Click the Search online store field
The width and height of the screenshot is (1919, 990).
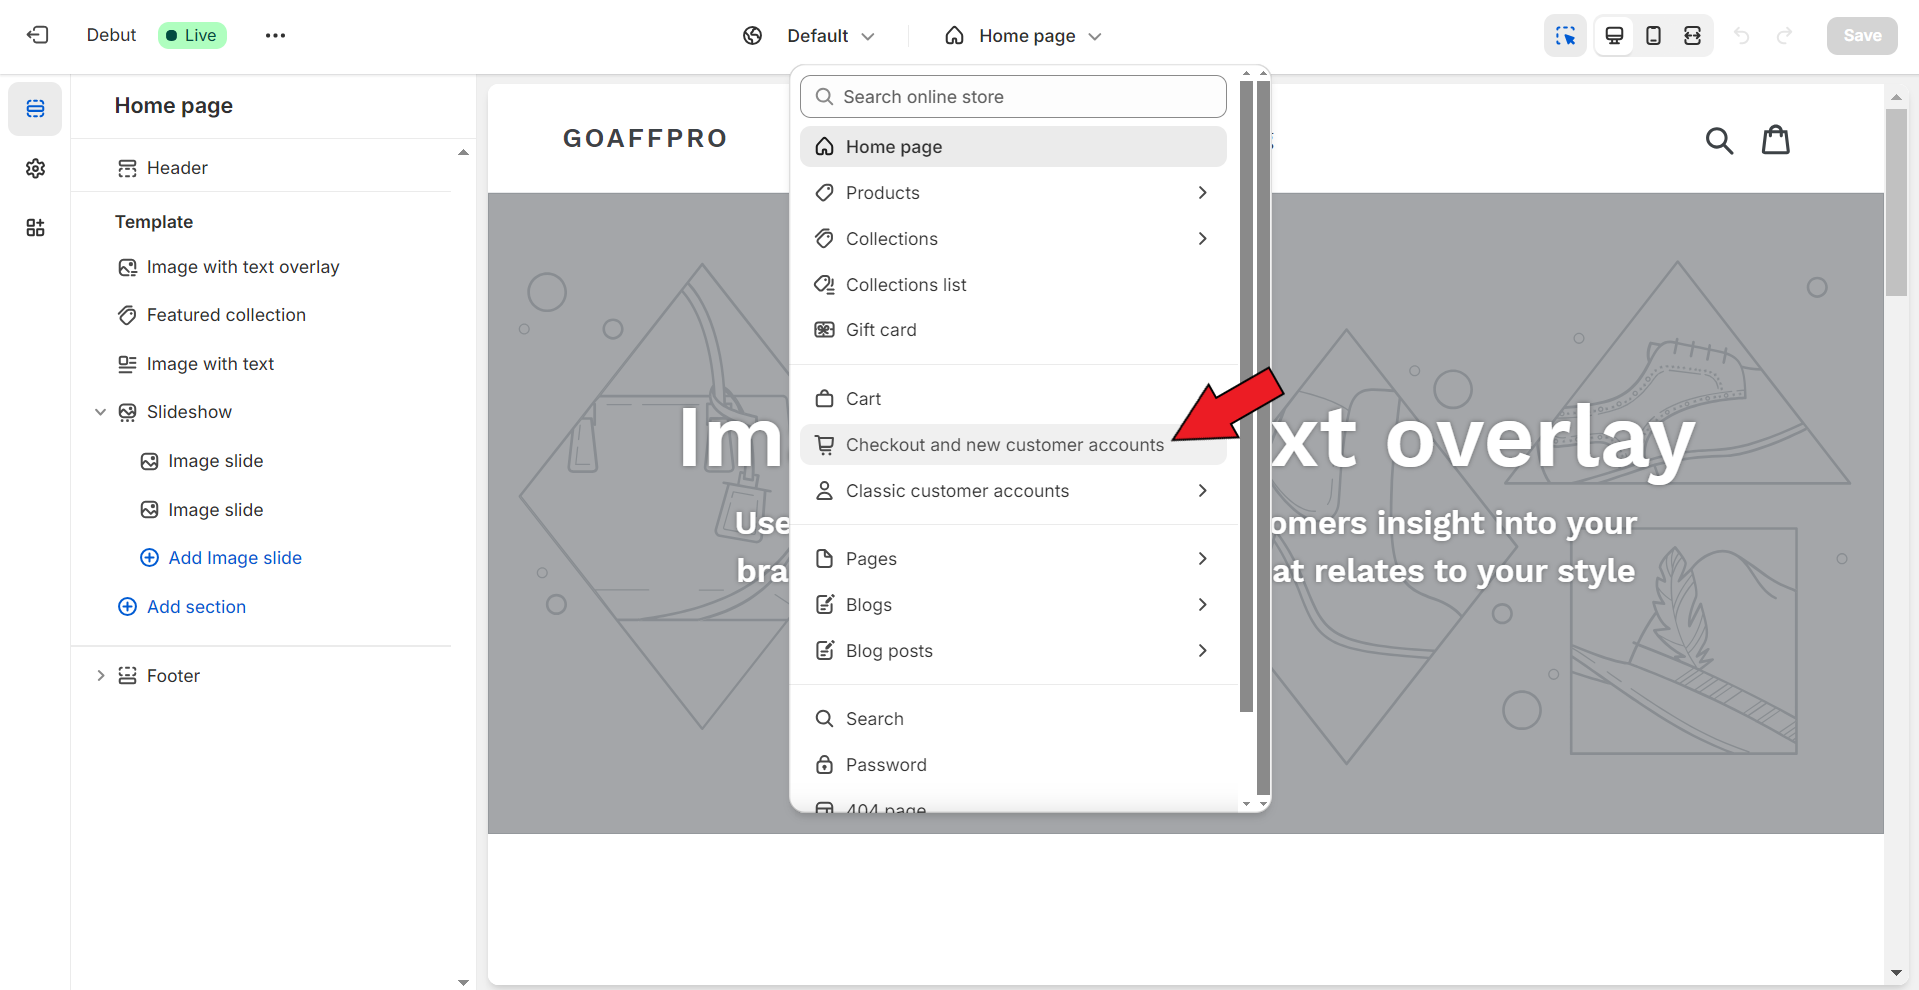(1012, 97)
